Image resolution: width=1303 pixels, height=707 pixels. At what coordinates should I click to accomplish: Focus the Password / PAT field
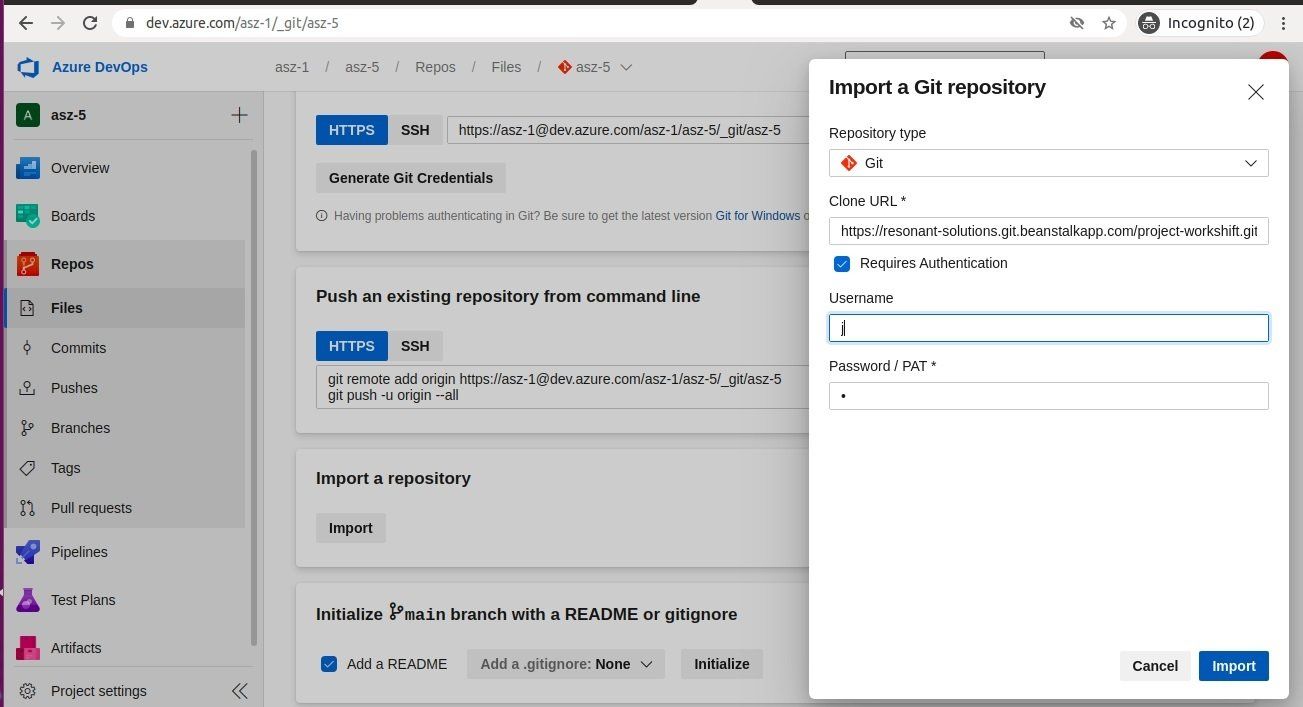[x=1048, y=396]
